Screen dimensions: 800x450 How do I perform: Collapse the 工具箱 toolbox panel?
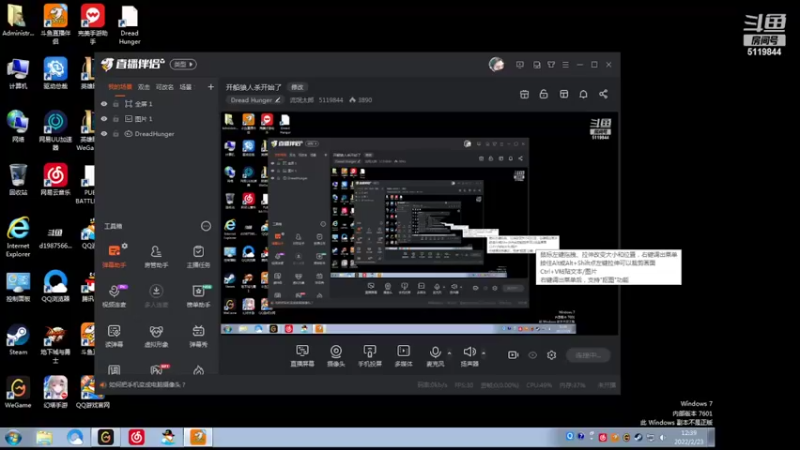click(206, 226)
